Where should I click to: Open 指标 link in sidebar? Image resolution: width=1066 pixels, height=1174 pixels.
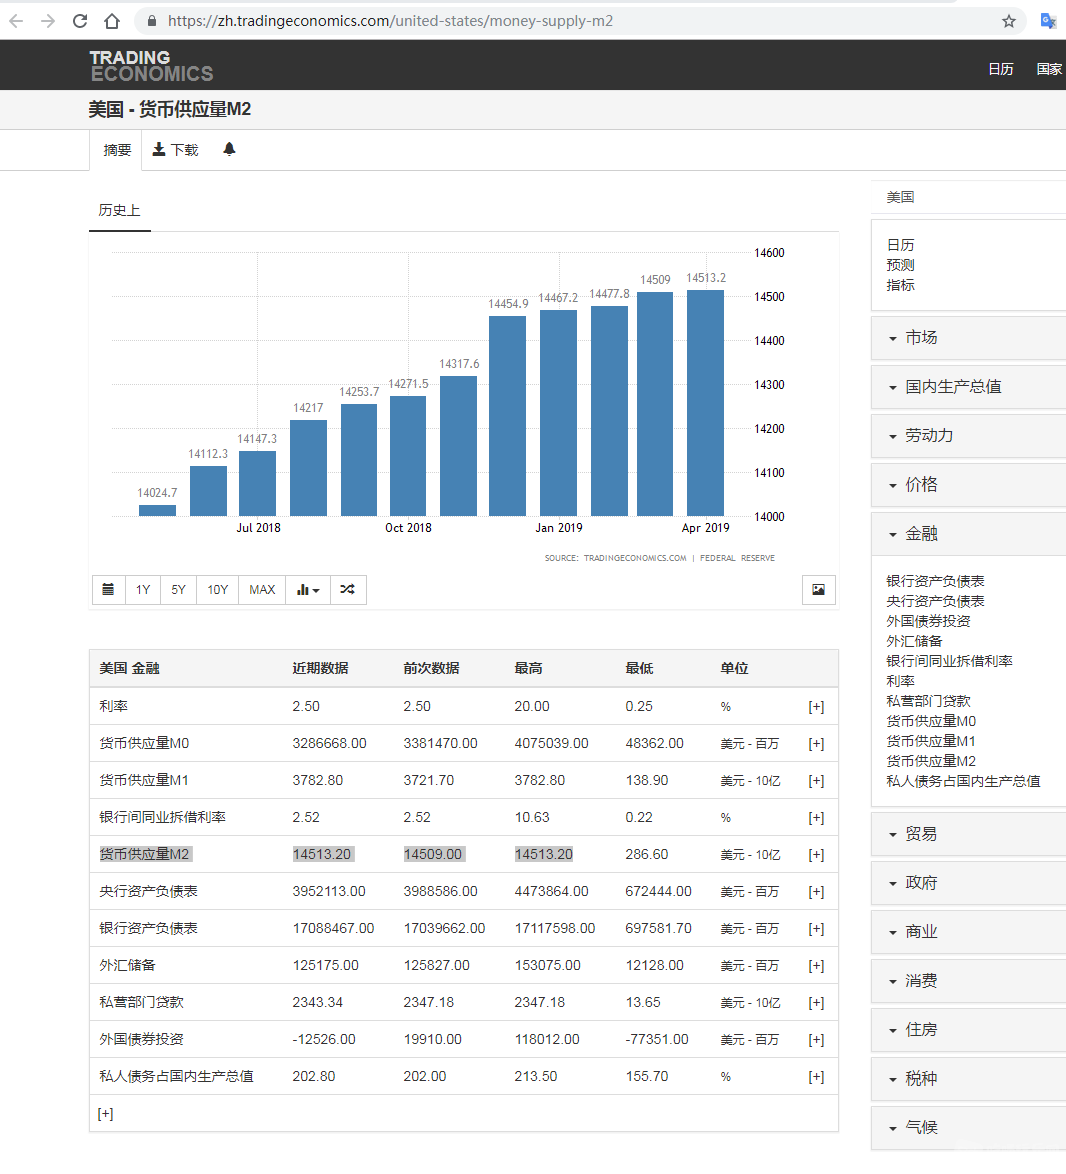tap(900, 285)
